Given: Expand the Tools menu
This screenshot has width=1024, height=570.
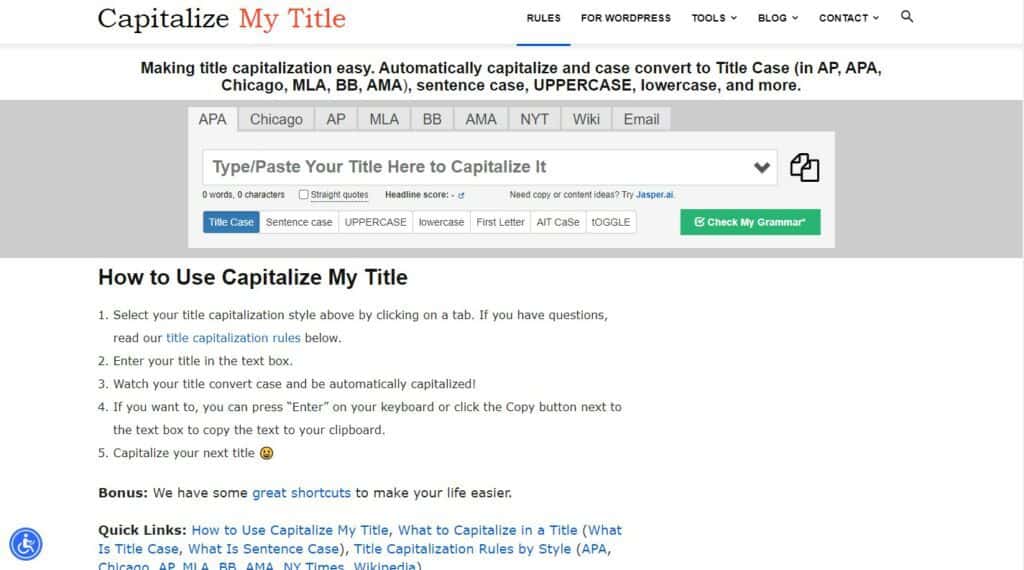Looking at the screenshot, I should pyautogui.click(x=714, y=18).
